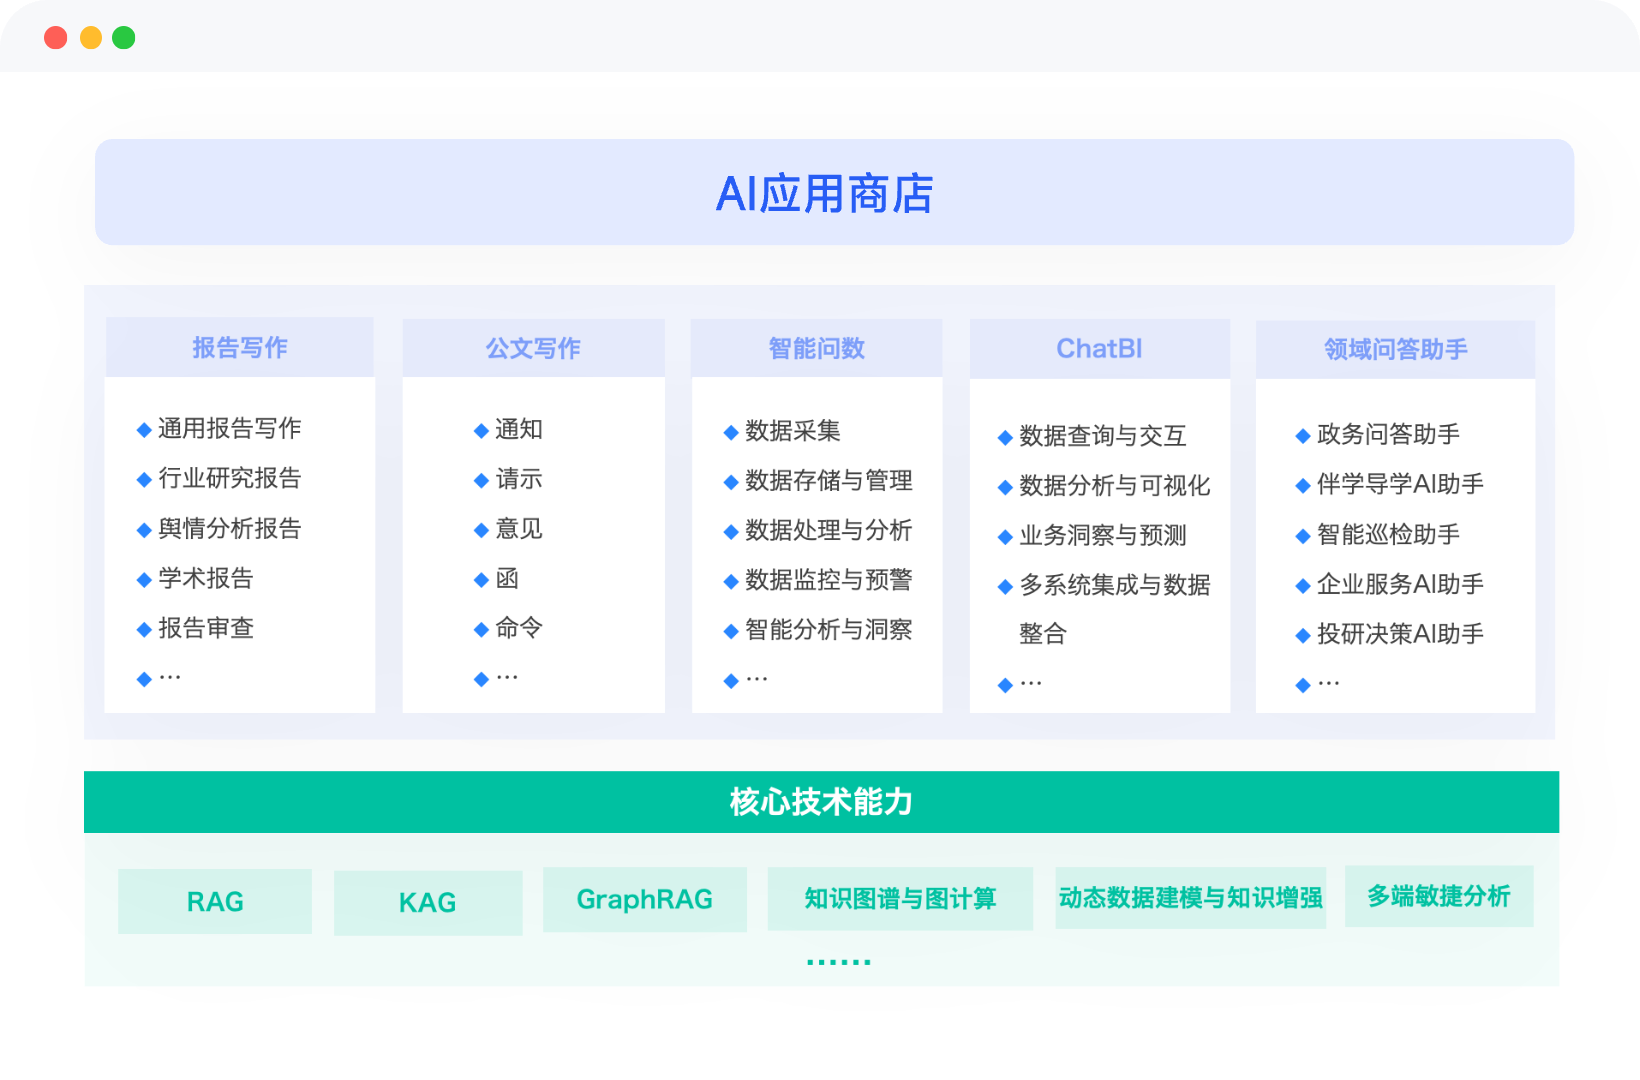Open the ChatBI column header
This screenshot has width=1640, height=1080.
click(1100, 348)
